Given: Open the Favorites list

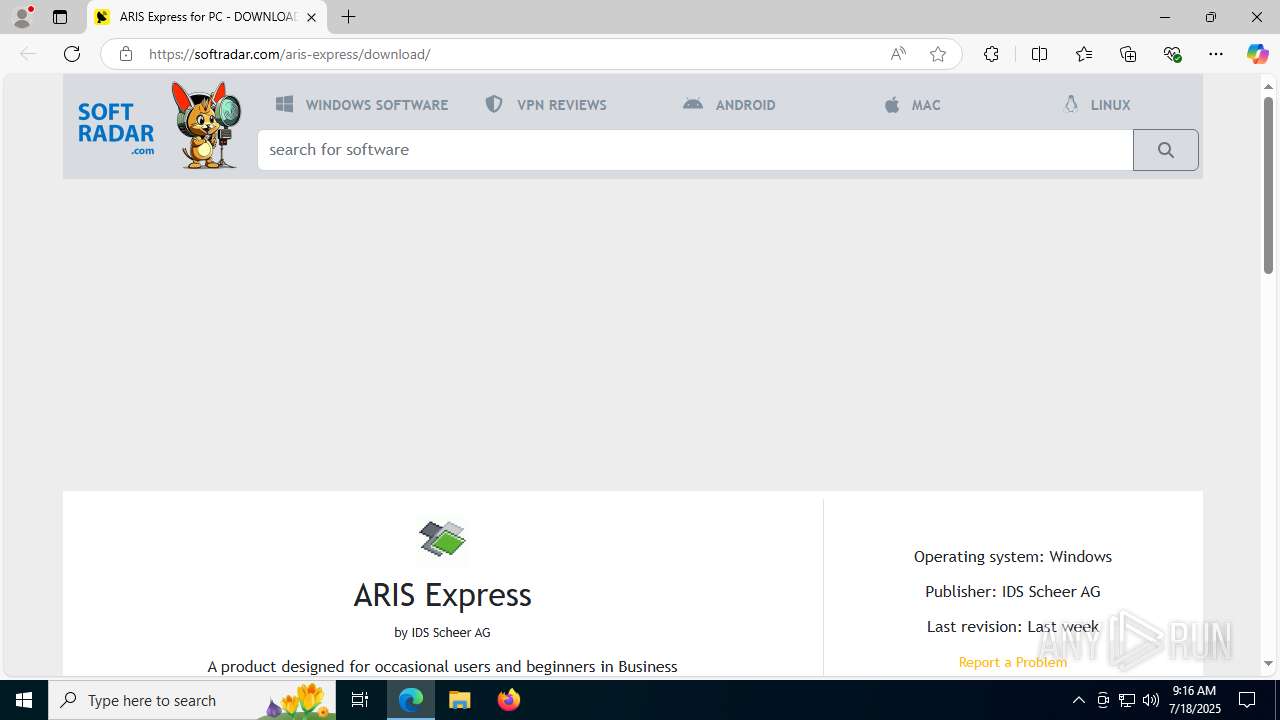Looking at the screenshot, I should click(1084, 54).
